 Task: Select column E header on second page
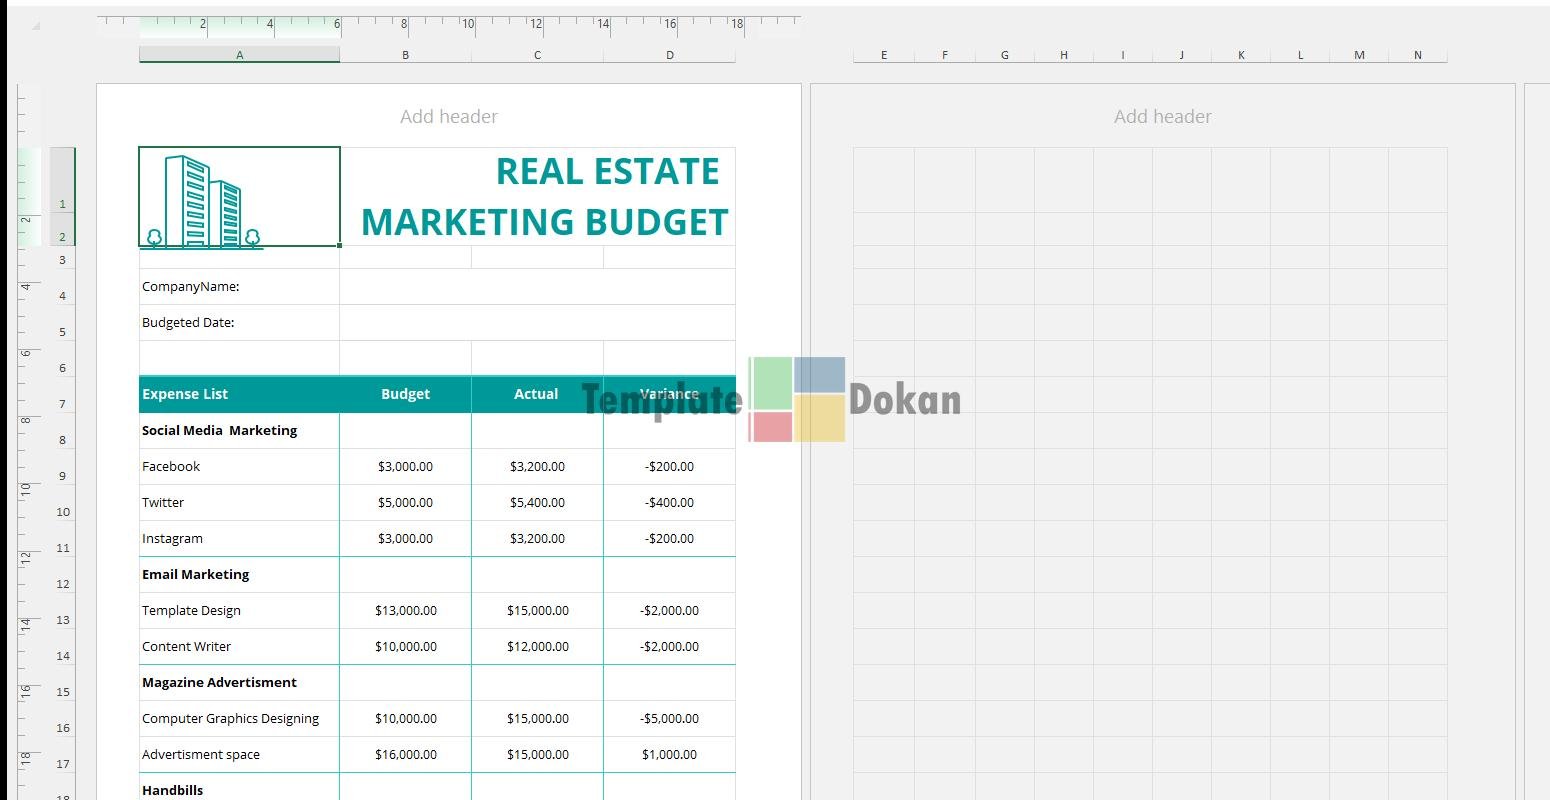883,55
